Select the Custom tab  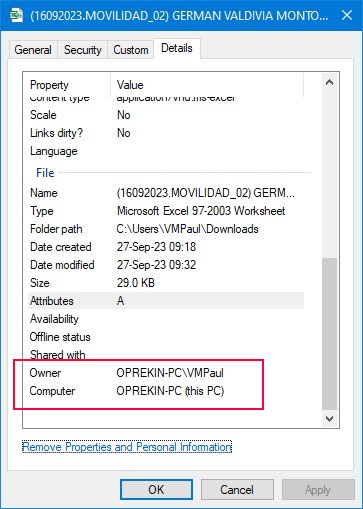pyautogui.click(x=131, y=50)
